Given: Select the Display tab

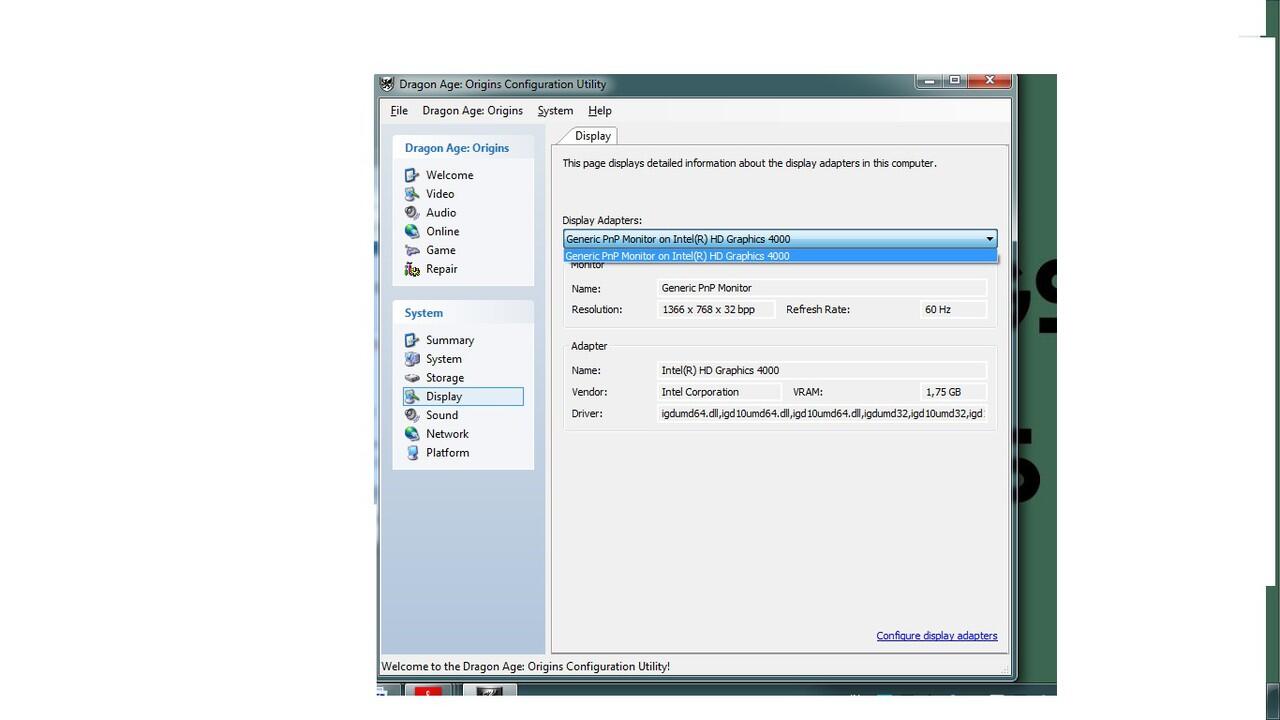Looking at the screenshot, I should pos(592,136).
